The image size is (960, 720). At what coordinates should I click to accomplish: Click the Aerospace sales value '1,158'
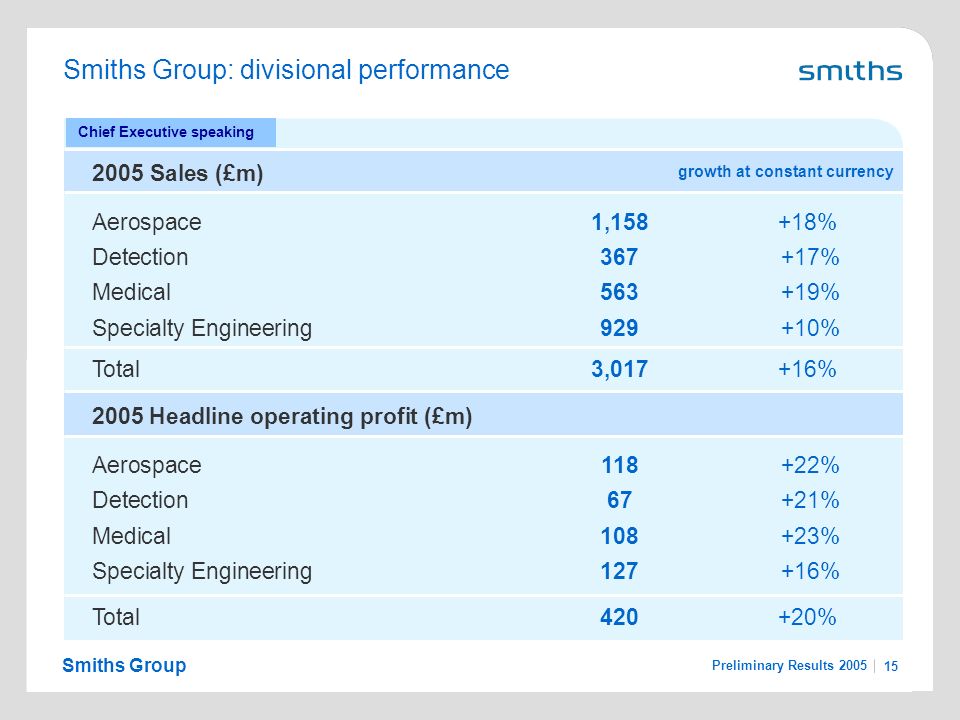coord(620,222)
